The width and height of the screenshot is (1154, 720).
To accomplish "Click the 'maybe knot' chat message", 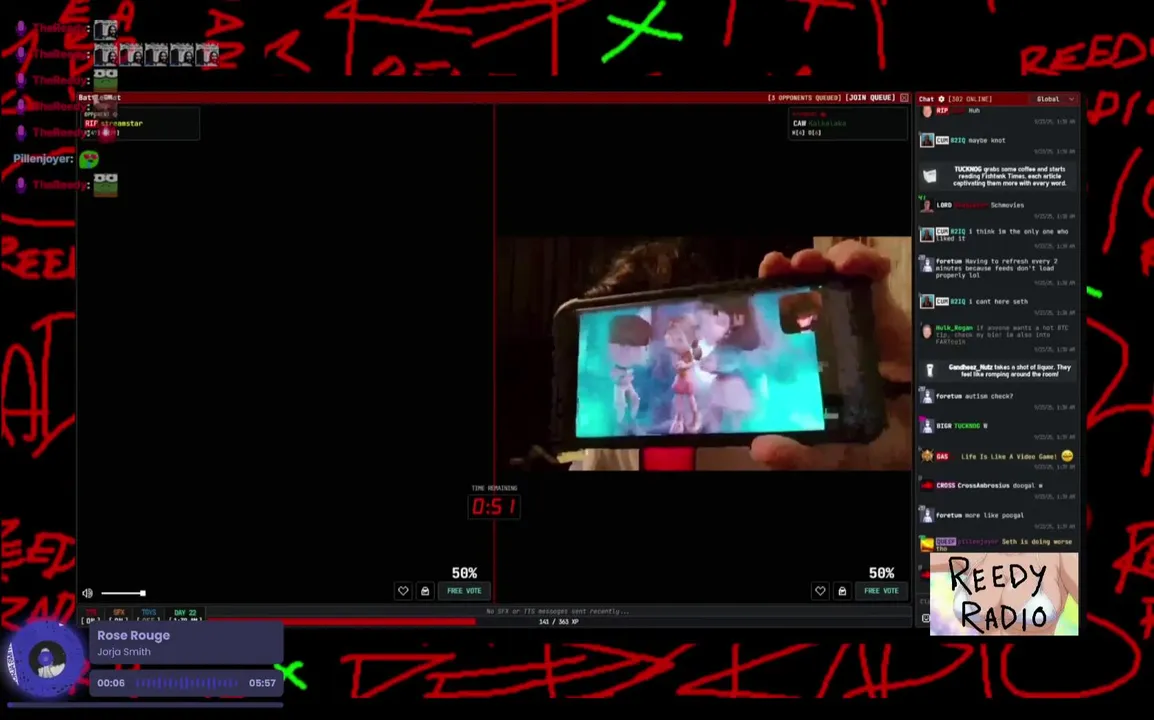I will 987,140.
